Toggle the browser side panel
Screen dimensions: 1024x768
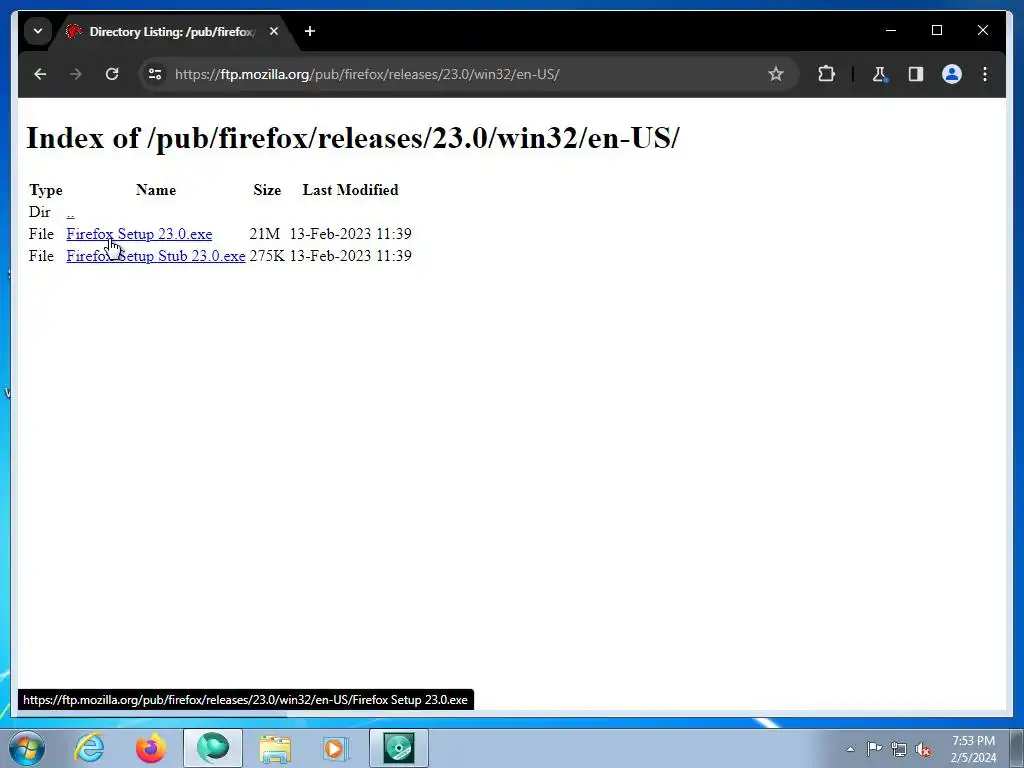pos(916,74)
